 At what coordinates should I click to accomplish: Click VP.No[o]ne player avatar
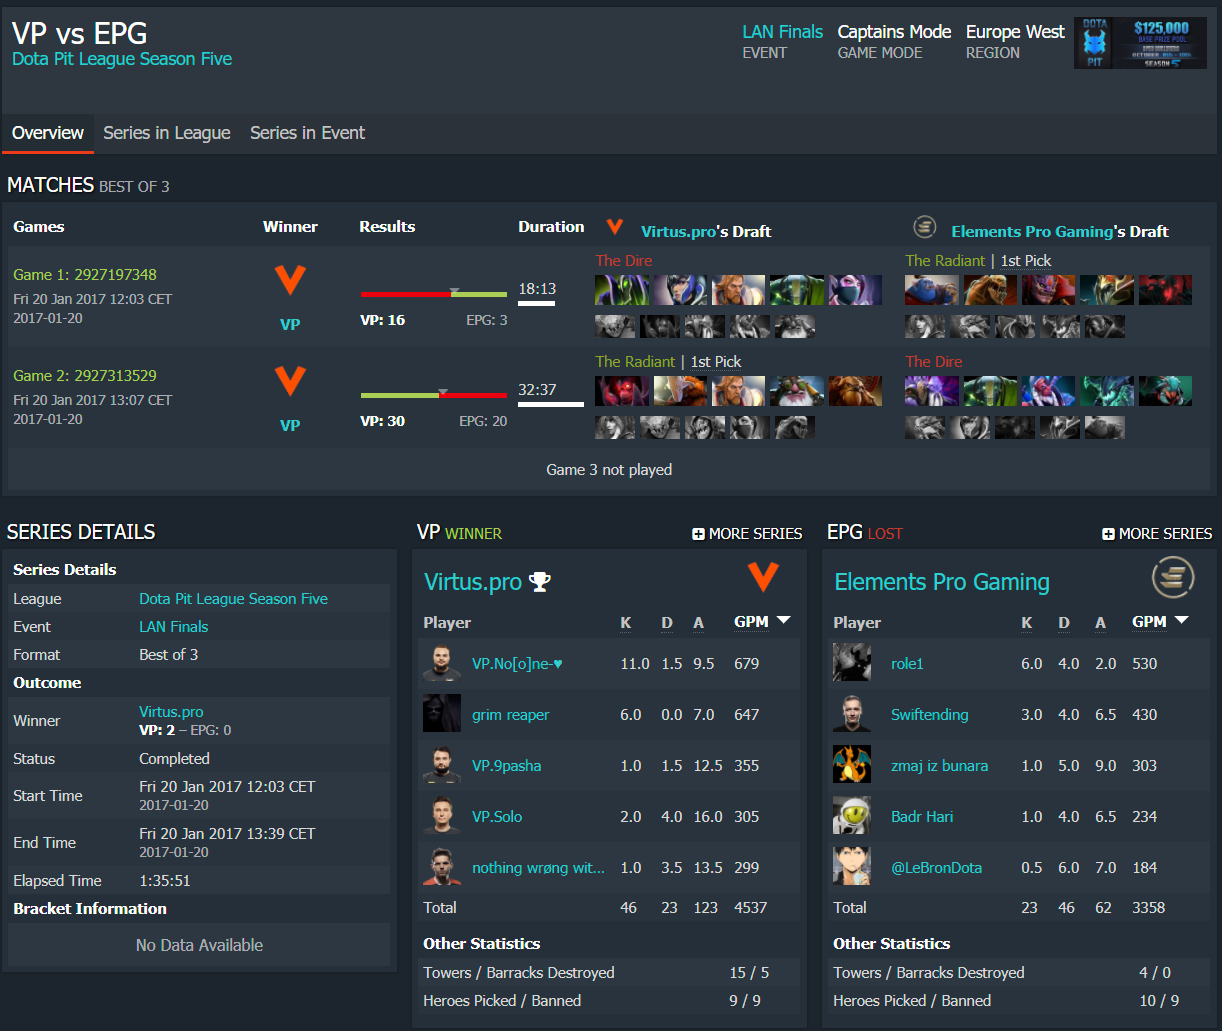pyautogui.click(x=442, y=663)
